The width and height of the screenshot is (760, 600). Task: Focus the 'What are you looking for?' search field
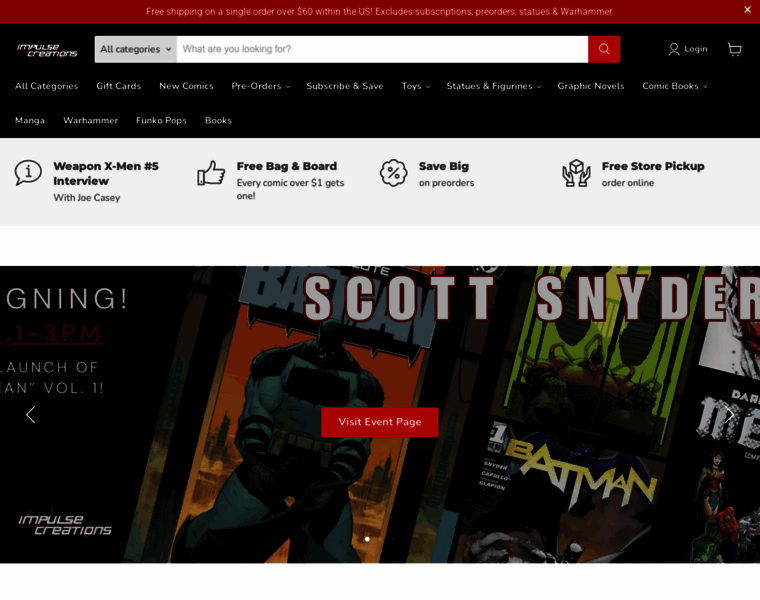click(382, 49)
